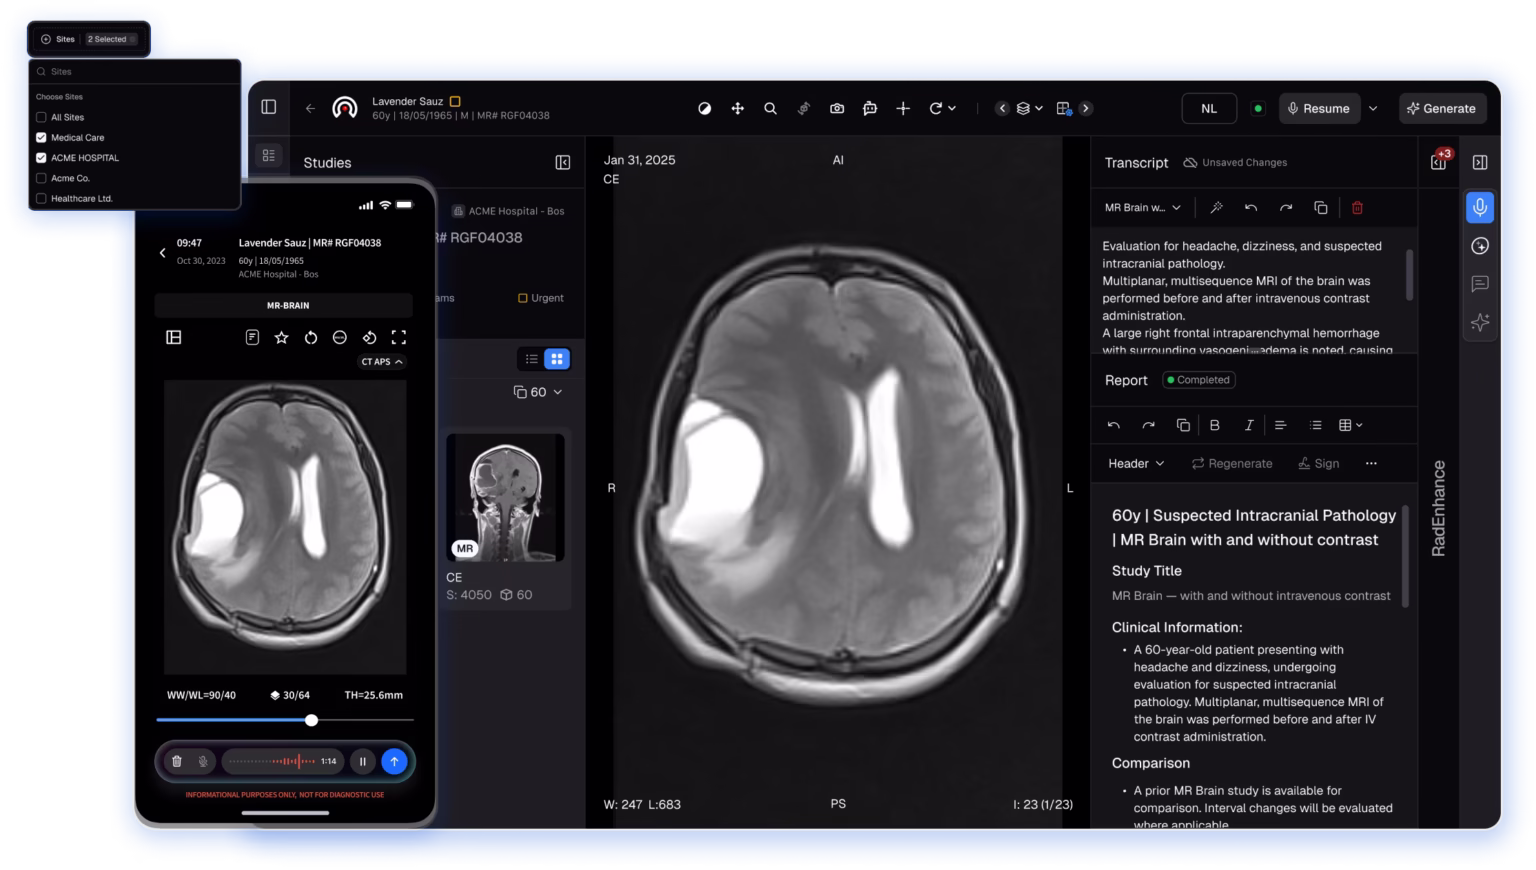Activate the zoom magnifier tool
The width and height of the screenshot is (1536, 870).
[770, 109]
